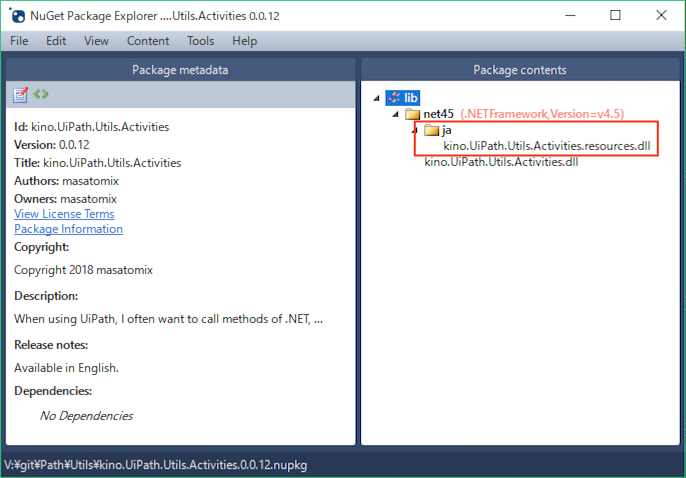The height and width of the screenshot is (478, 686).
Task: Click the Package metadata panel header
Action: (180, 70)
